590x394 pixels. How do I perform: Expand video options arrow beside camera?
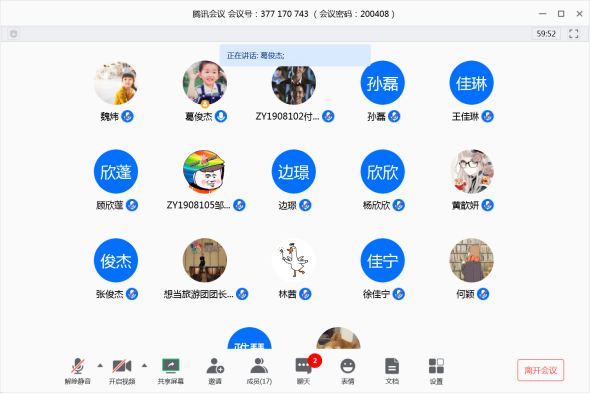click(144, 365)
